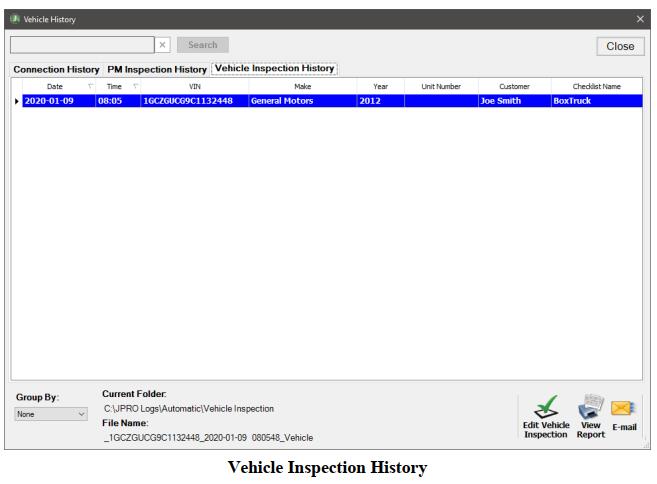Click the Date column filter icon
This screenshot has height=484, width=657.
[90, 86]
